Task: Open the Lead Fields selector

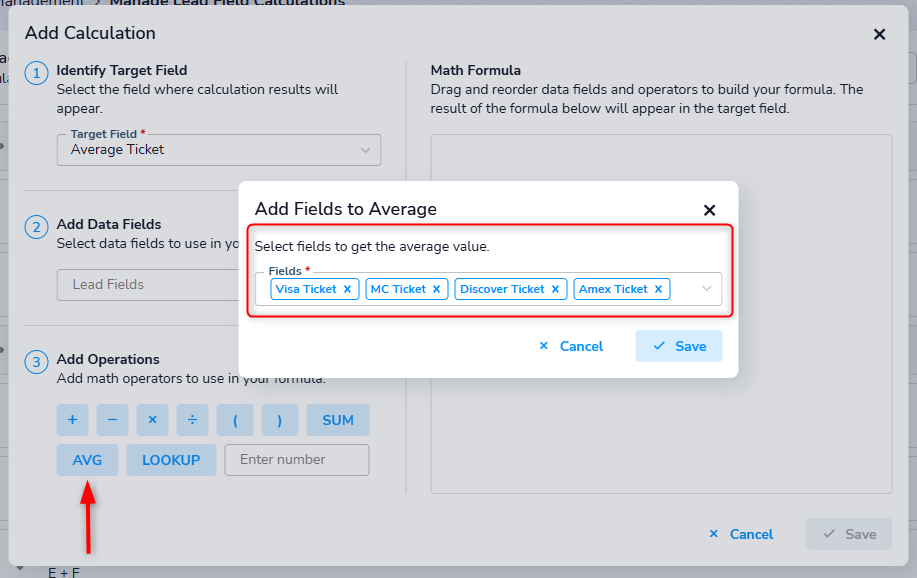Action: pyautogui.click(x=150, y=284)
